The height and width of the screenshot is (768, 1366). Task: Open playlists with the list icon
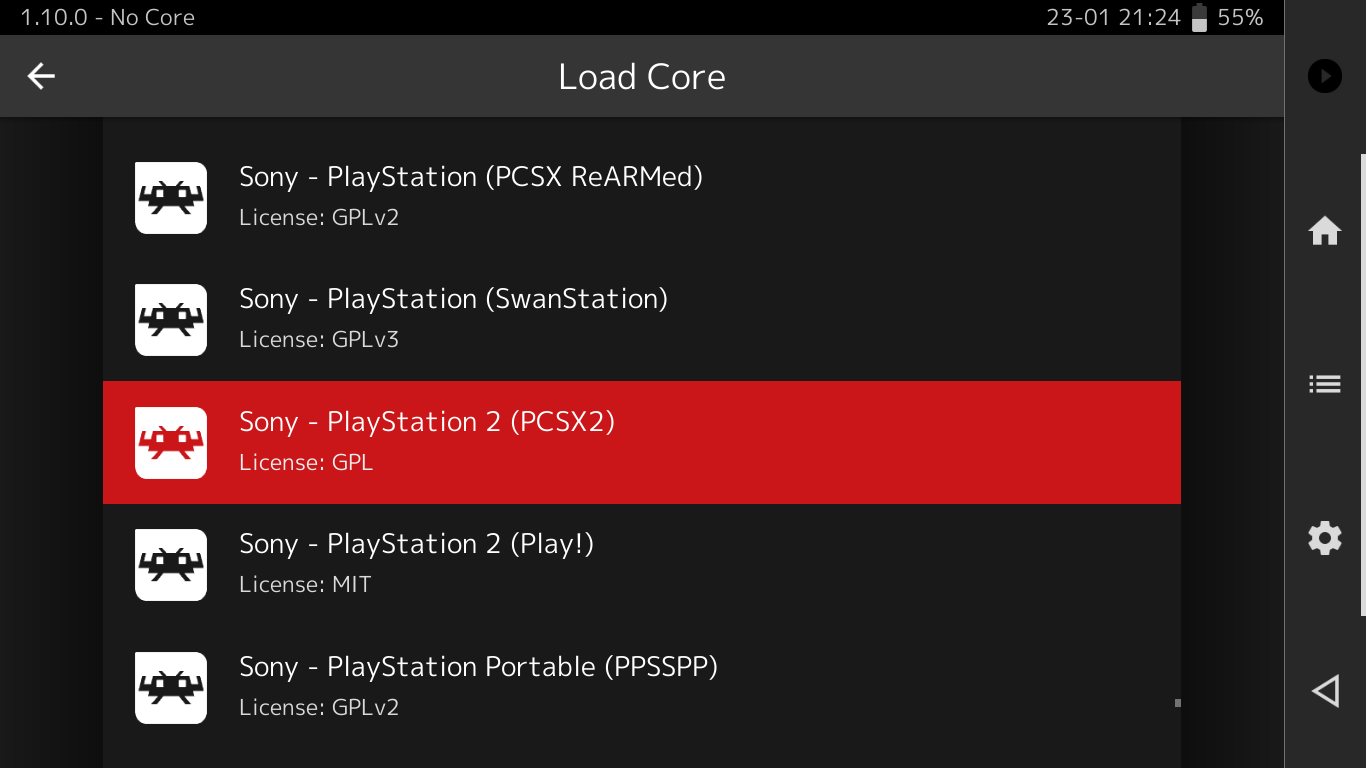pyautogui.click(x=1324, y=384)
